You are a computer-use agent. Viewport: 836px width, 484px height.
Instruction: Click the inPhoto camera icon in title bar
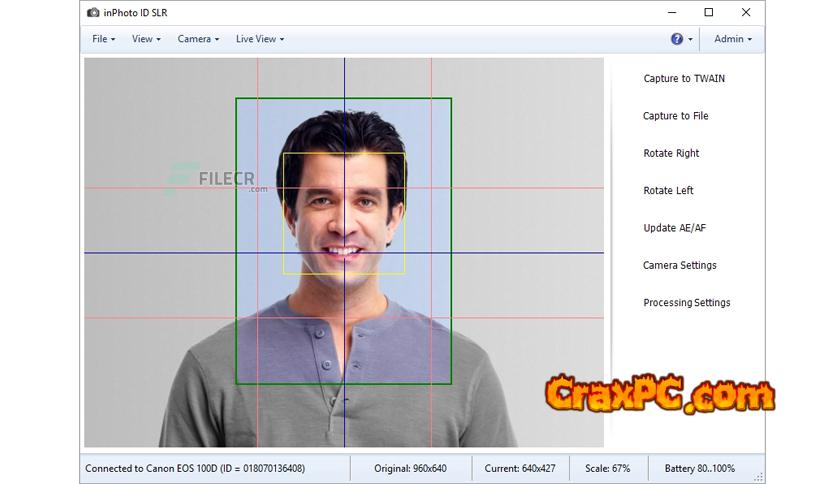[x=93, y=13]
